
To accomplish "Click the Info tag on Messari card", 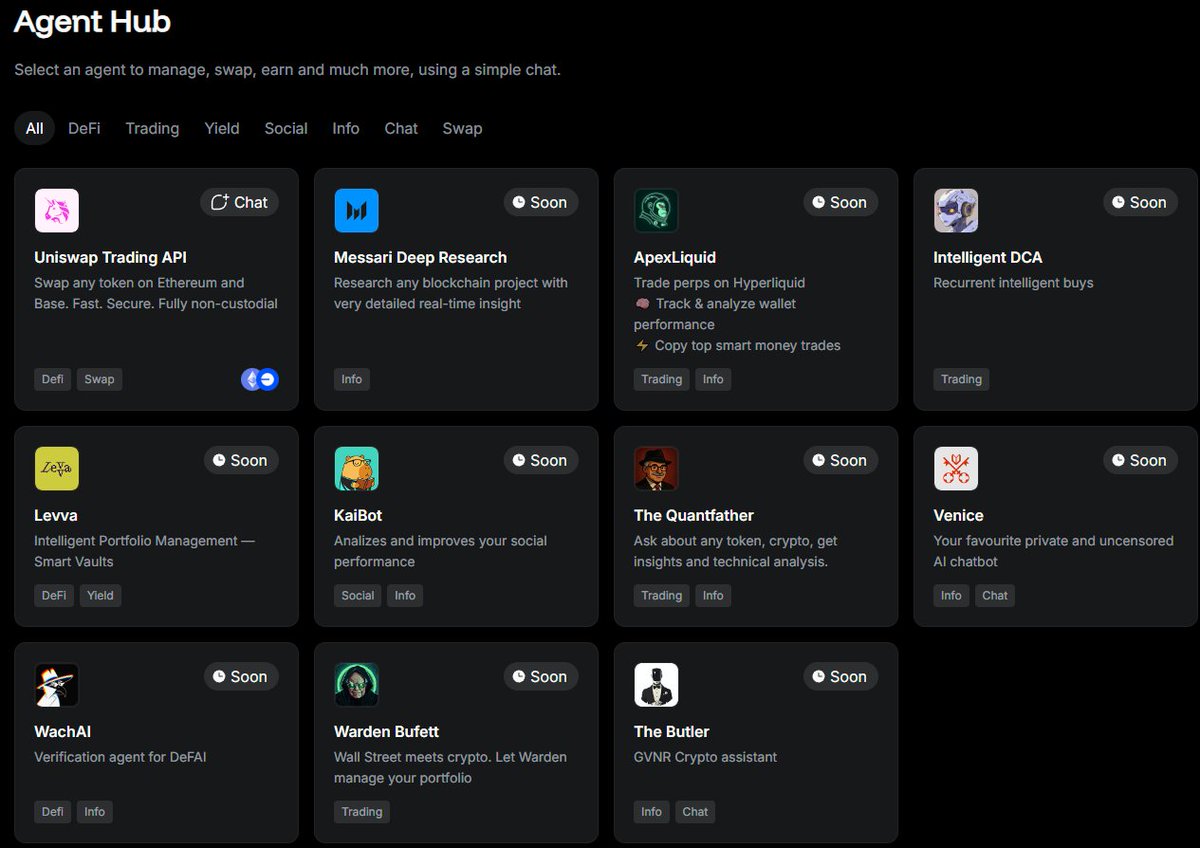I will click(x=352, y=379).
